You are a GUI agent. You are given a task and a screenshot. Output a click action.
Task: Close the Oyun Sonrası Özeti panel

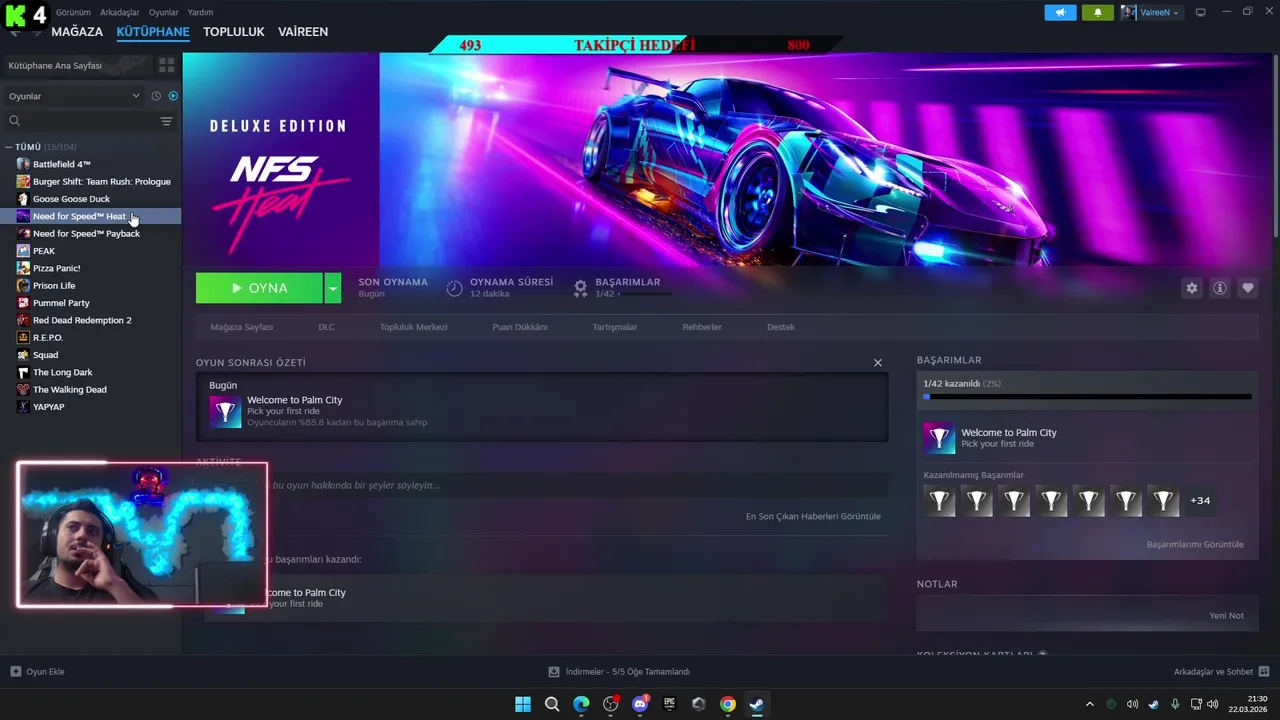pyautogui.click(x=878, y=363)
